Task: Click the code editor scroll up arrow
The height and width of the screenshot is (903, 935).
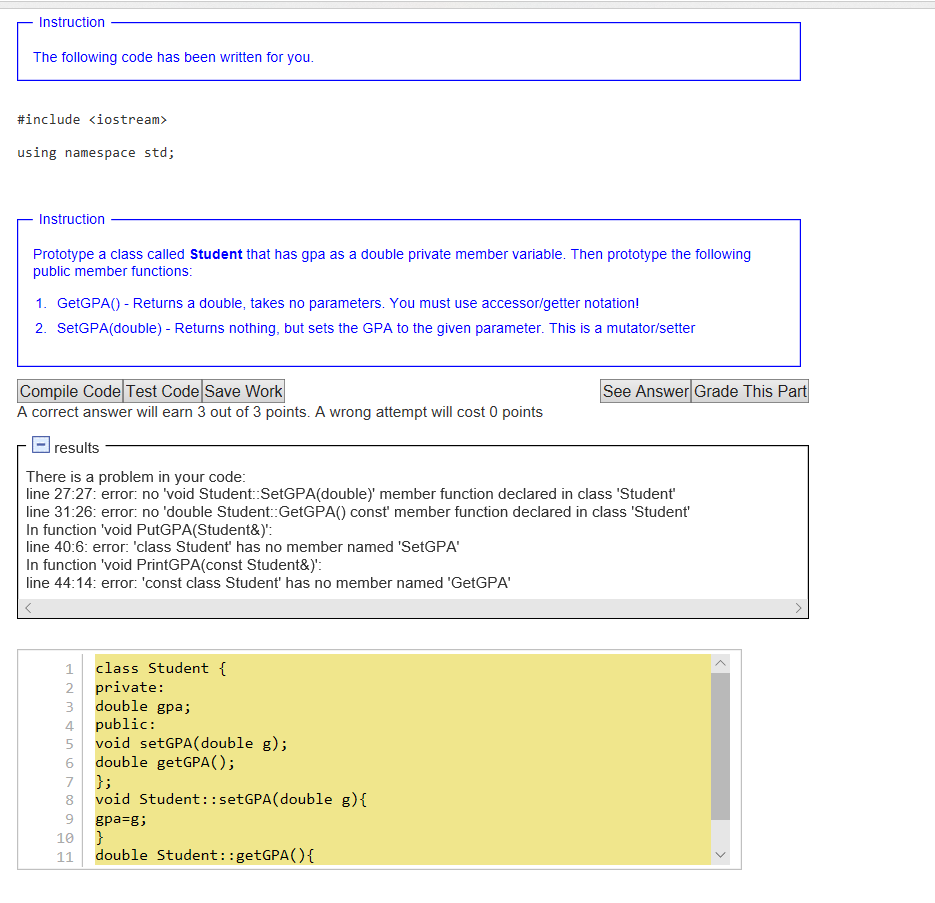Action: click(720, 663)
